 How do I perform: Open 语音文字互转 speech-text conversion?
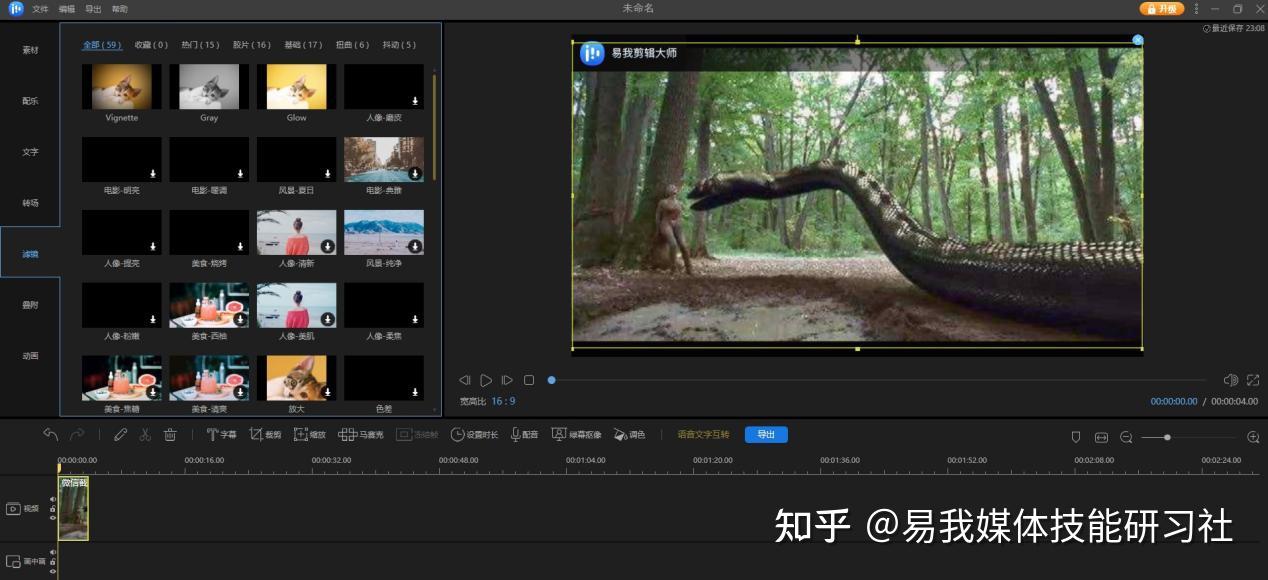point(703,435)
